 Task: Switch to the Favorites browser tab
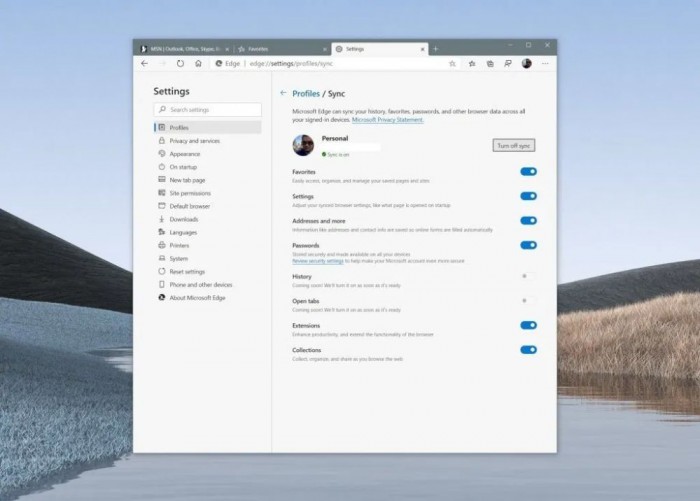[280, 48]
